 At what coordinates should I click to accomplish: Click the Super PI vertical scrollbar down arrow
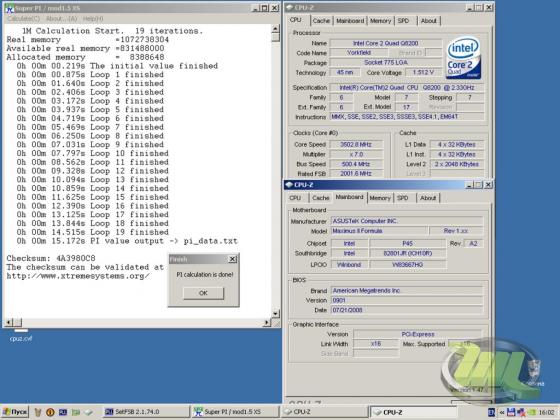click(x=275, y=314)
